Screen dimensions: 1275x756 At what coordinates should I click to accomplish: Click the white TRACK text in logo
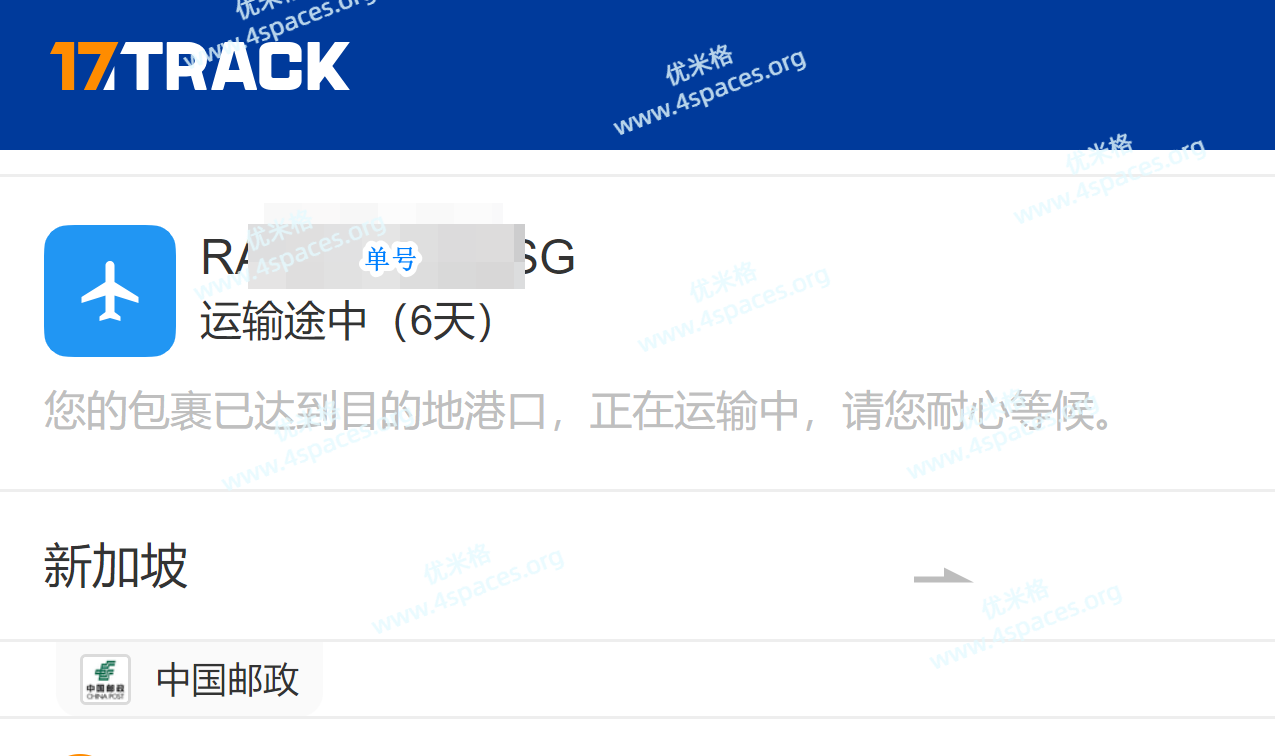coord(238,67)
